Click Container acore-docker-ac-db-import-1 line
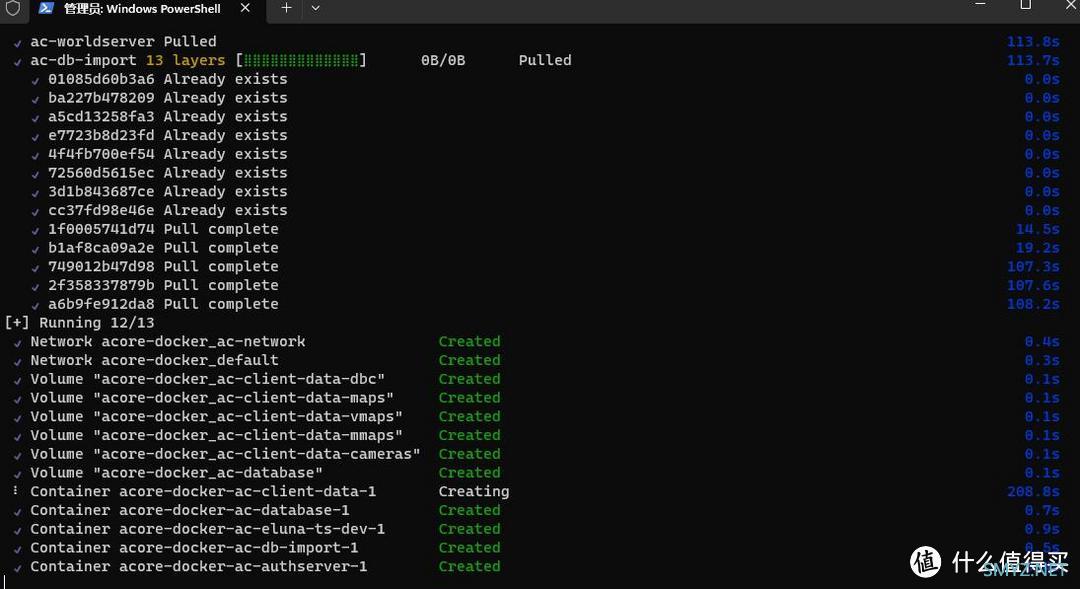 click(194, 547)
